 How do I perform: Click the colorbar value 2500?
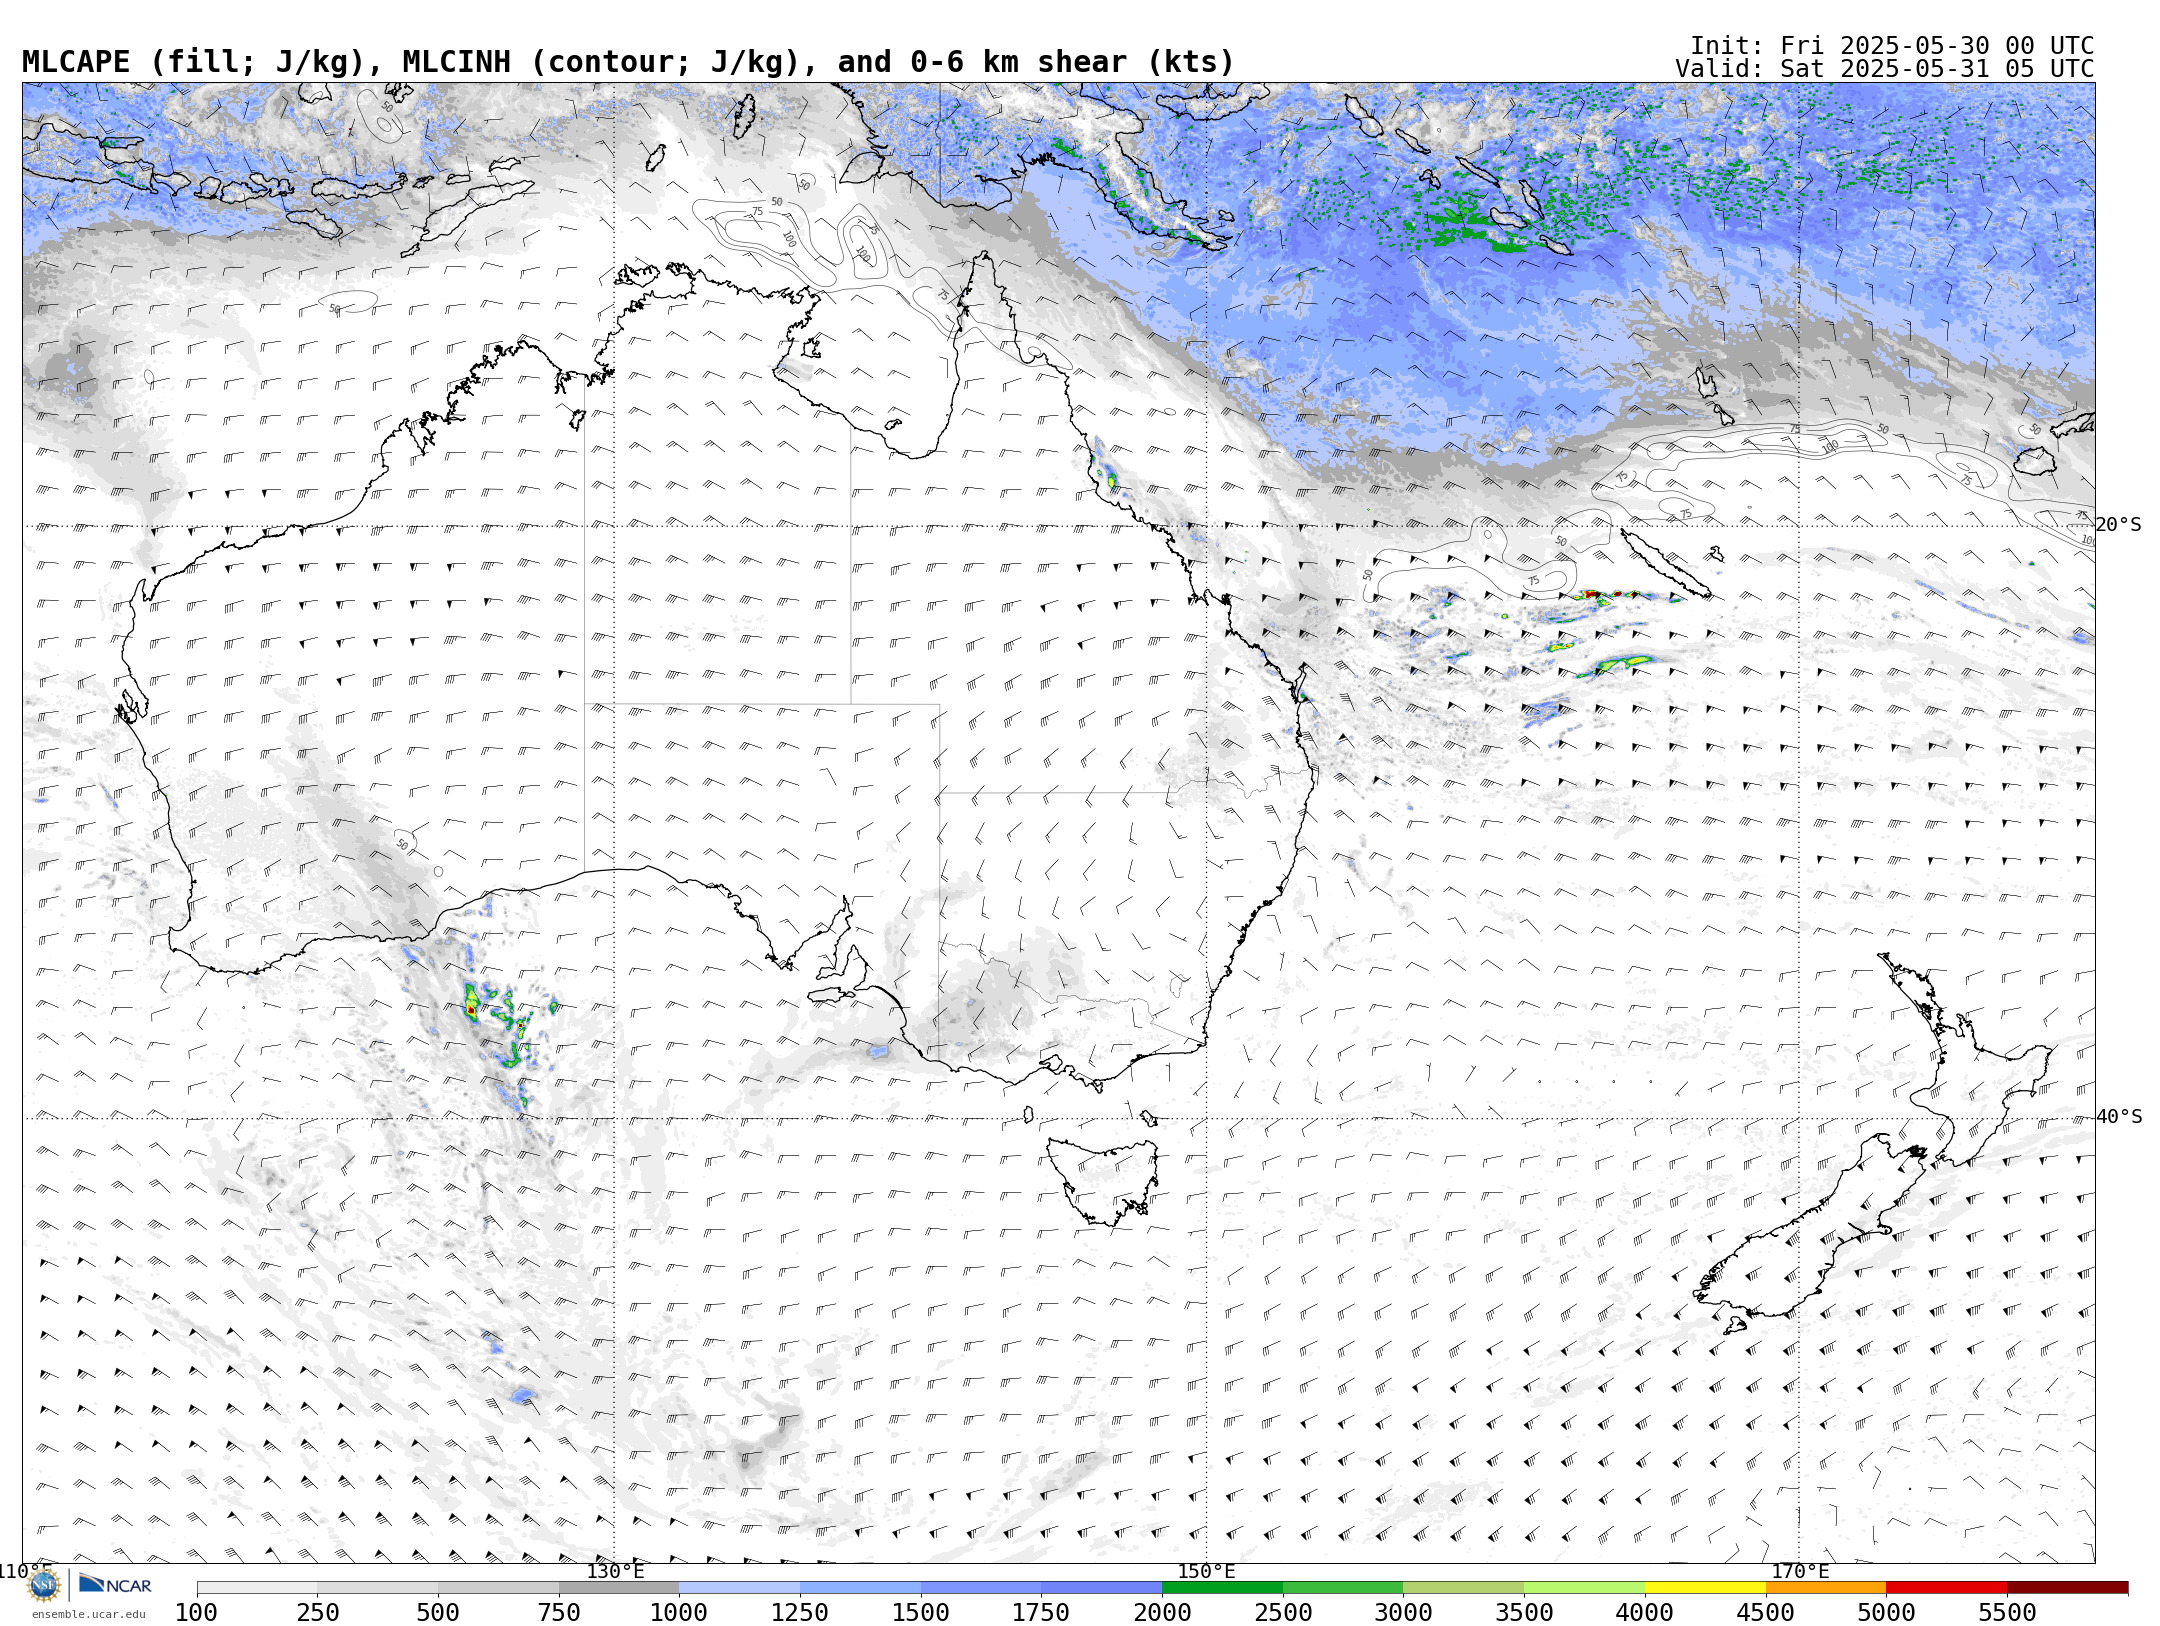pos(1283,1612)
